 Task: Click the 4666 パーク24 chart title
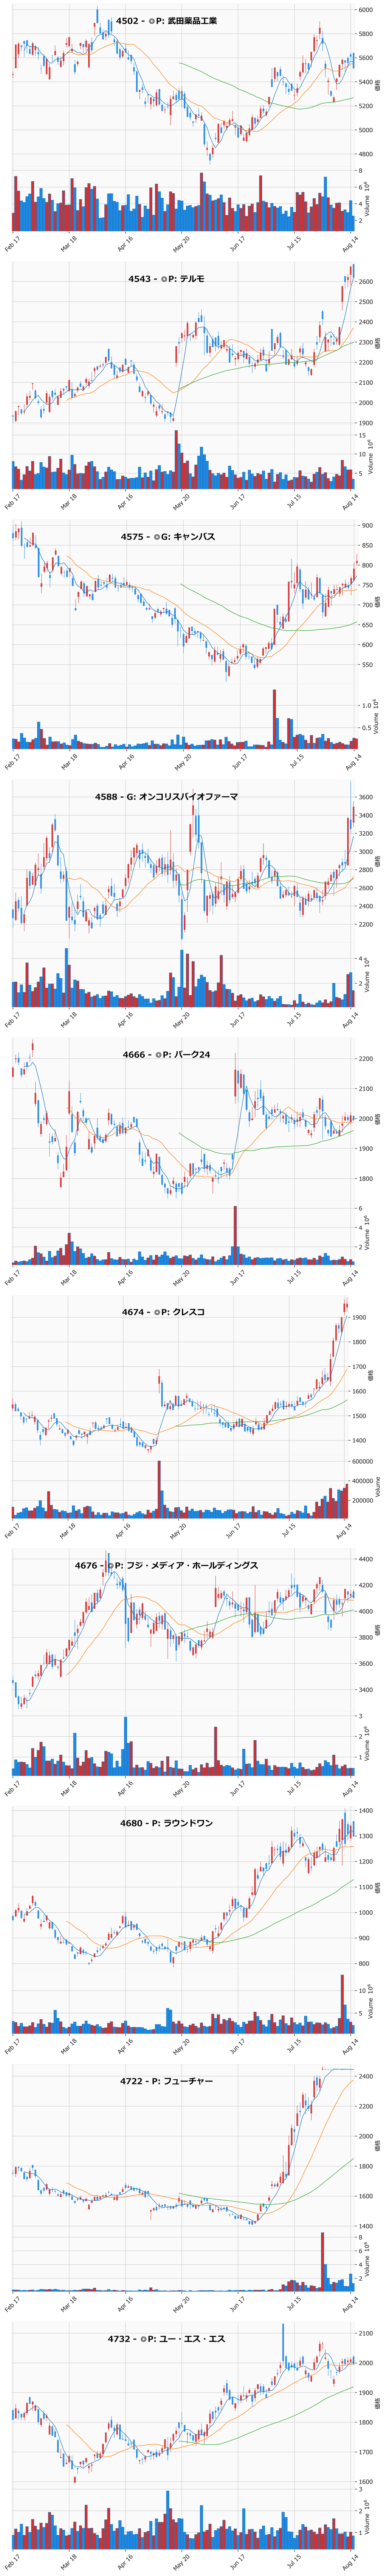click(166, 1055)
